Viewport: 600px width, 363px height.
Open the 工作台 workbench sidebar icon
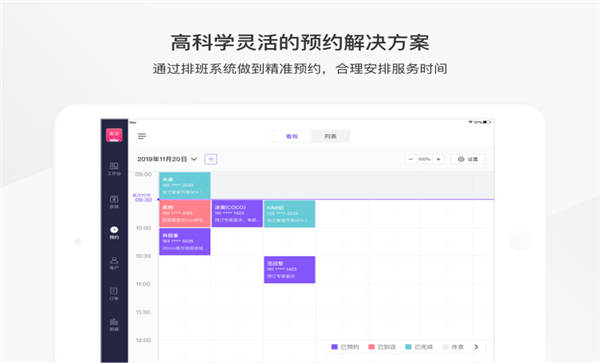(x=114, y=168)
